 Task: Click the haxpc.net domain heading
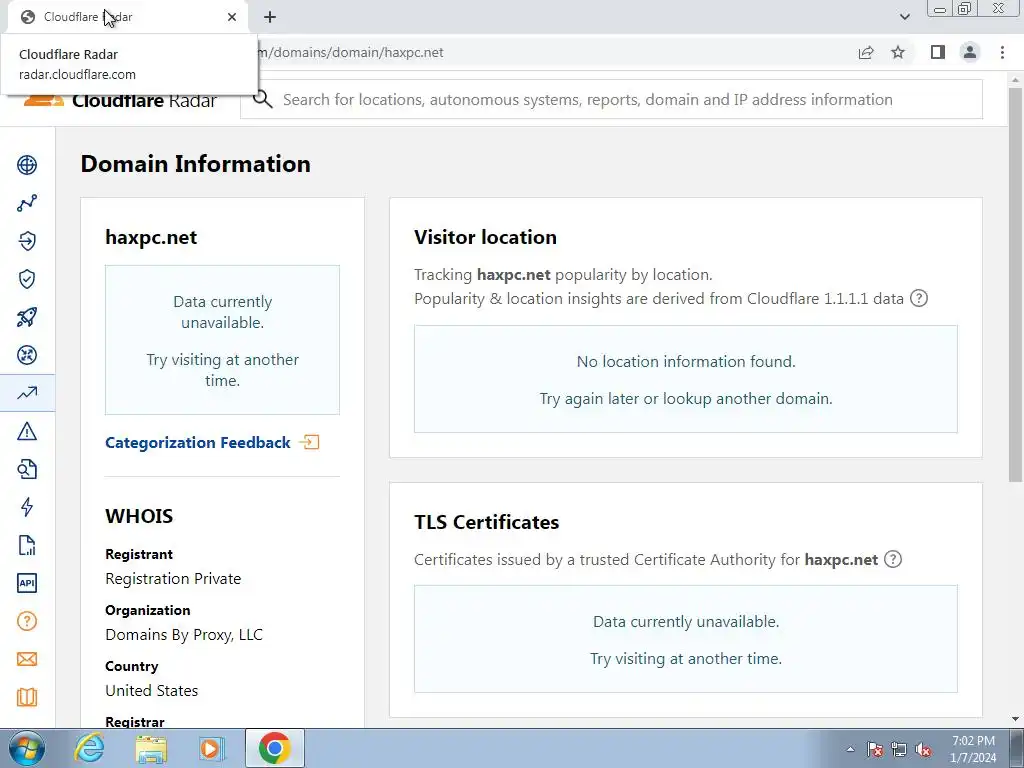click(x=151, y=237)
